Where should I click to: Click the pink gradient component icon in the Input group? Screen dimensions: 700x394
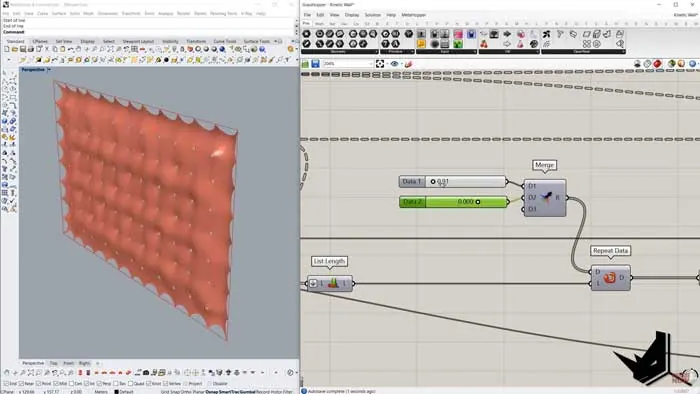458,34
